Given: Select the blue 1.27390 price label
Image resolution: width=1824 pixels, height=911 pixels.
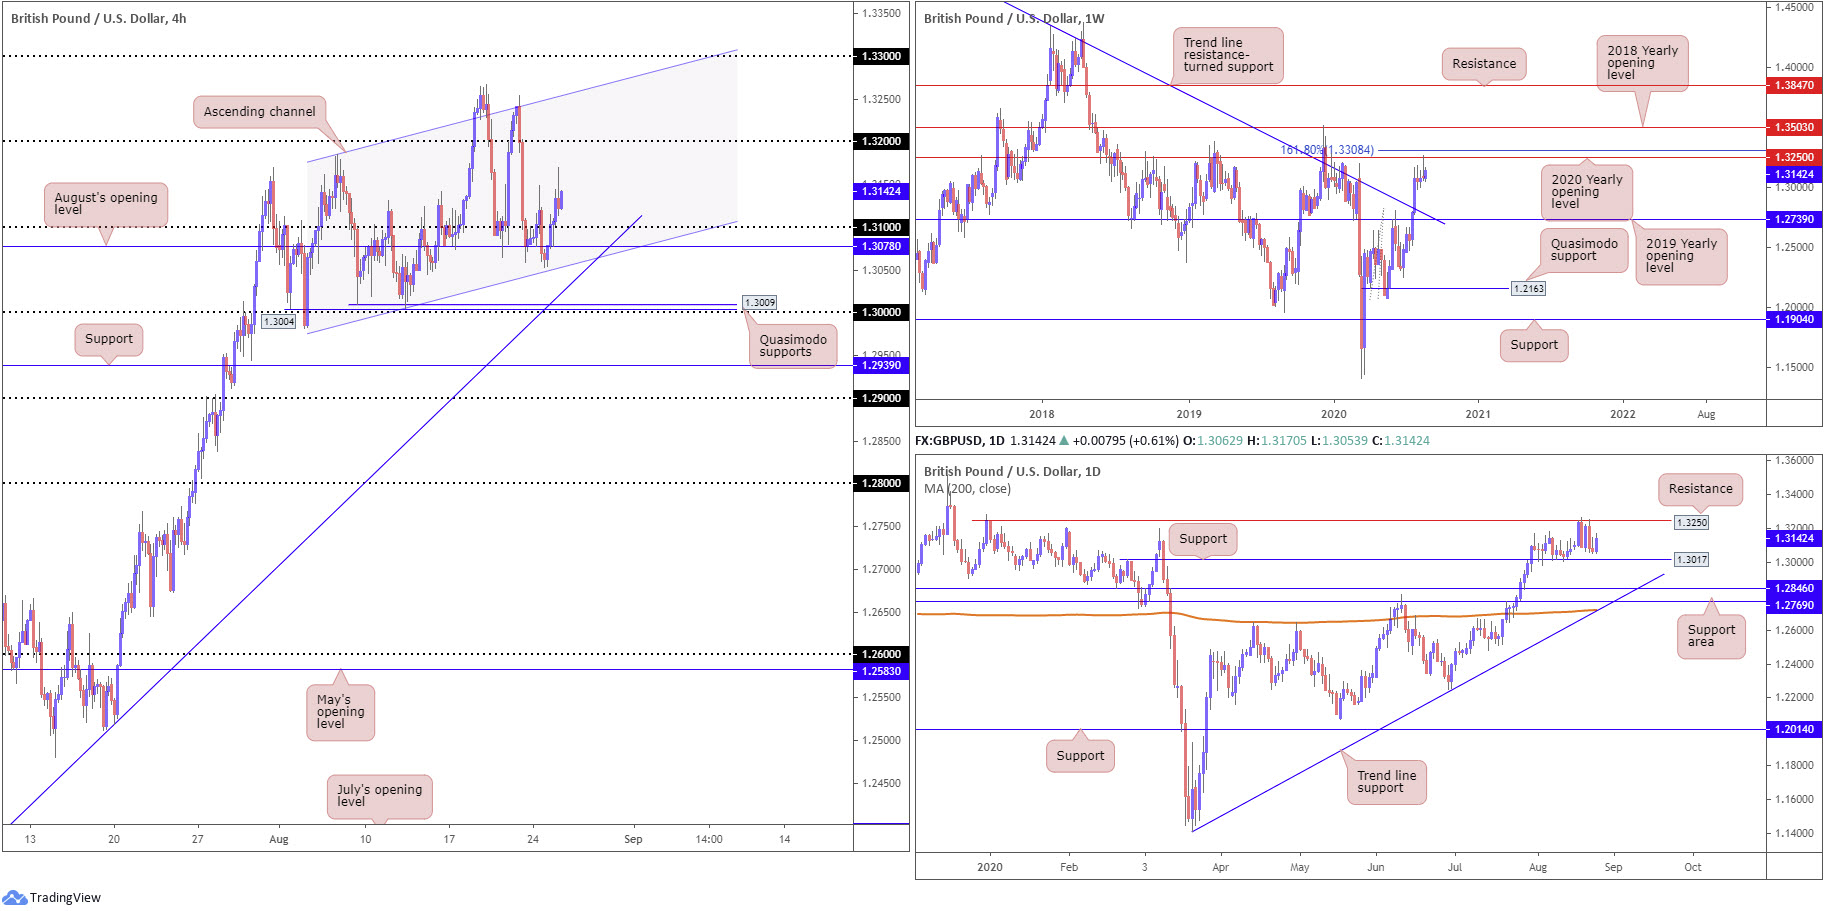Looking at the screenshot, I should pos(1794,219).
